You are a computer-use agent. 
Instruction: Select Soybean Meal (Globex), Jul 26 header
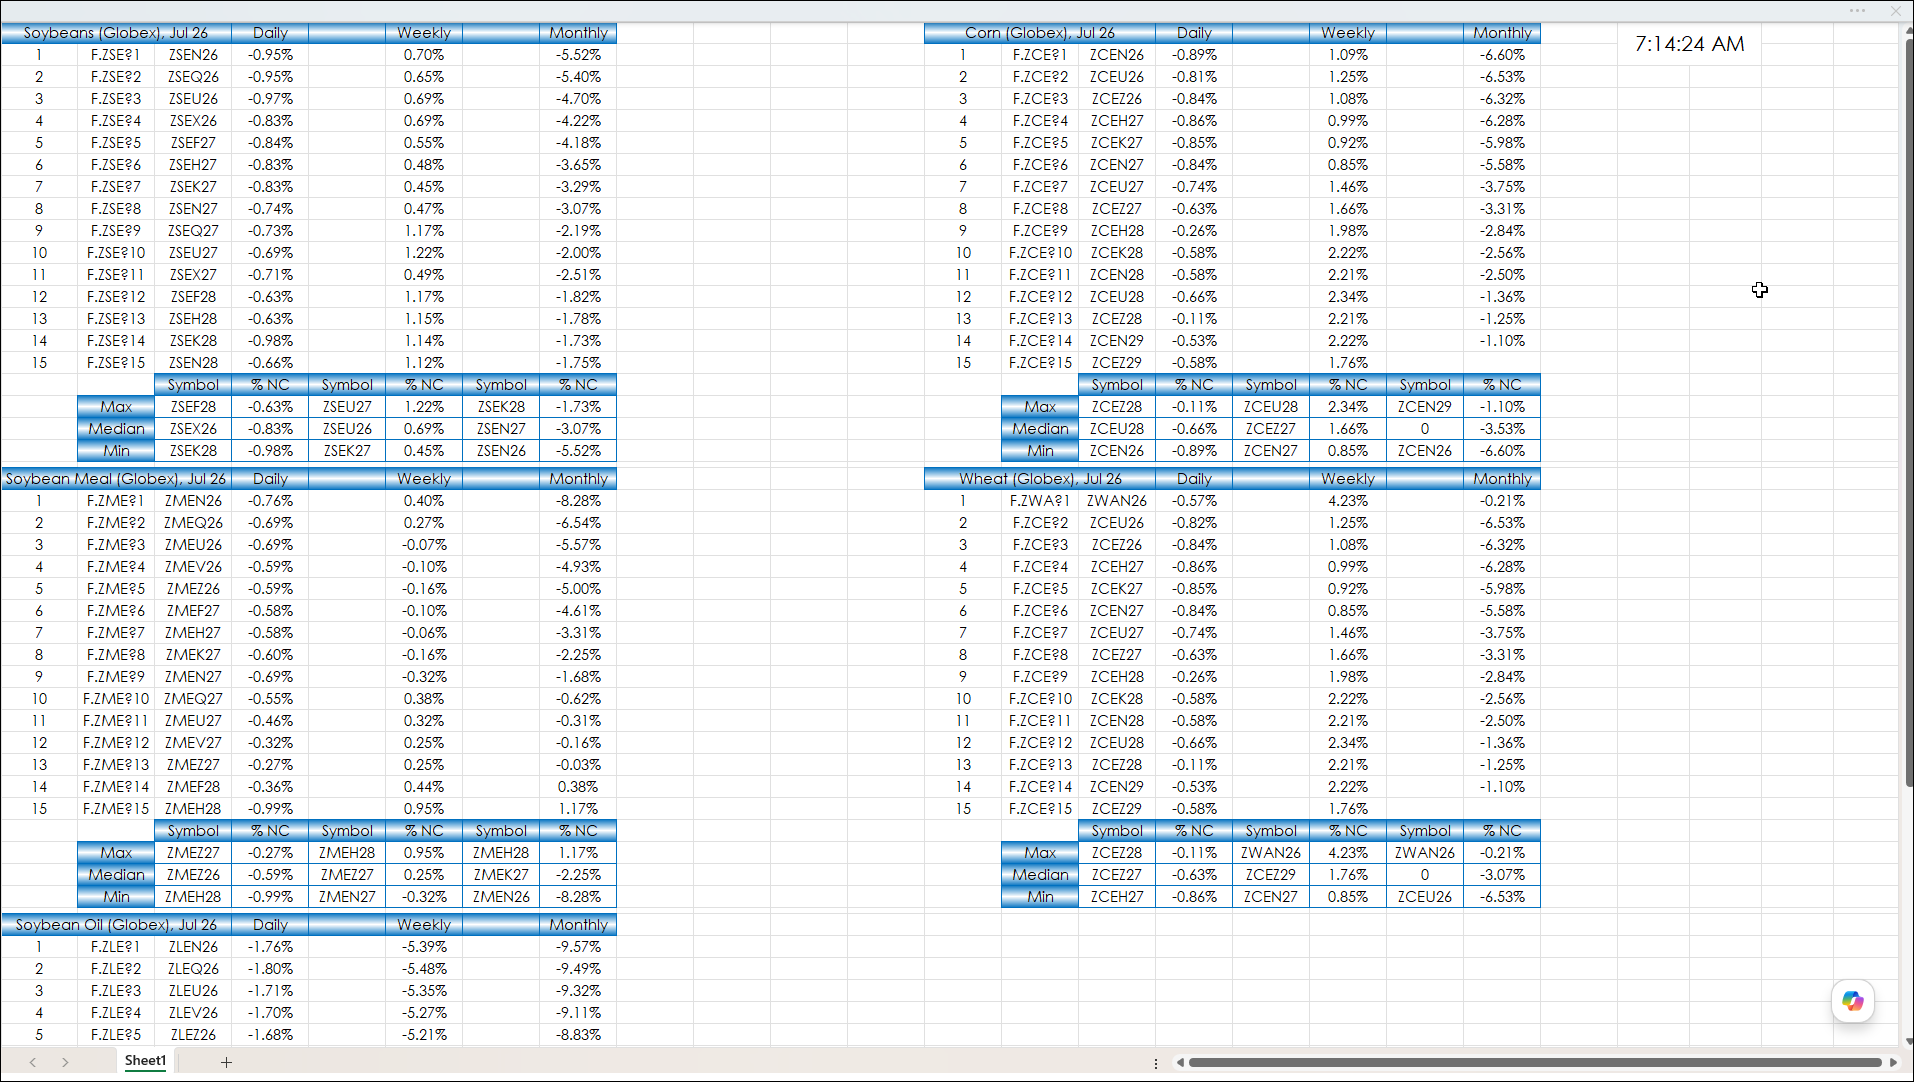116,479
